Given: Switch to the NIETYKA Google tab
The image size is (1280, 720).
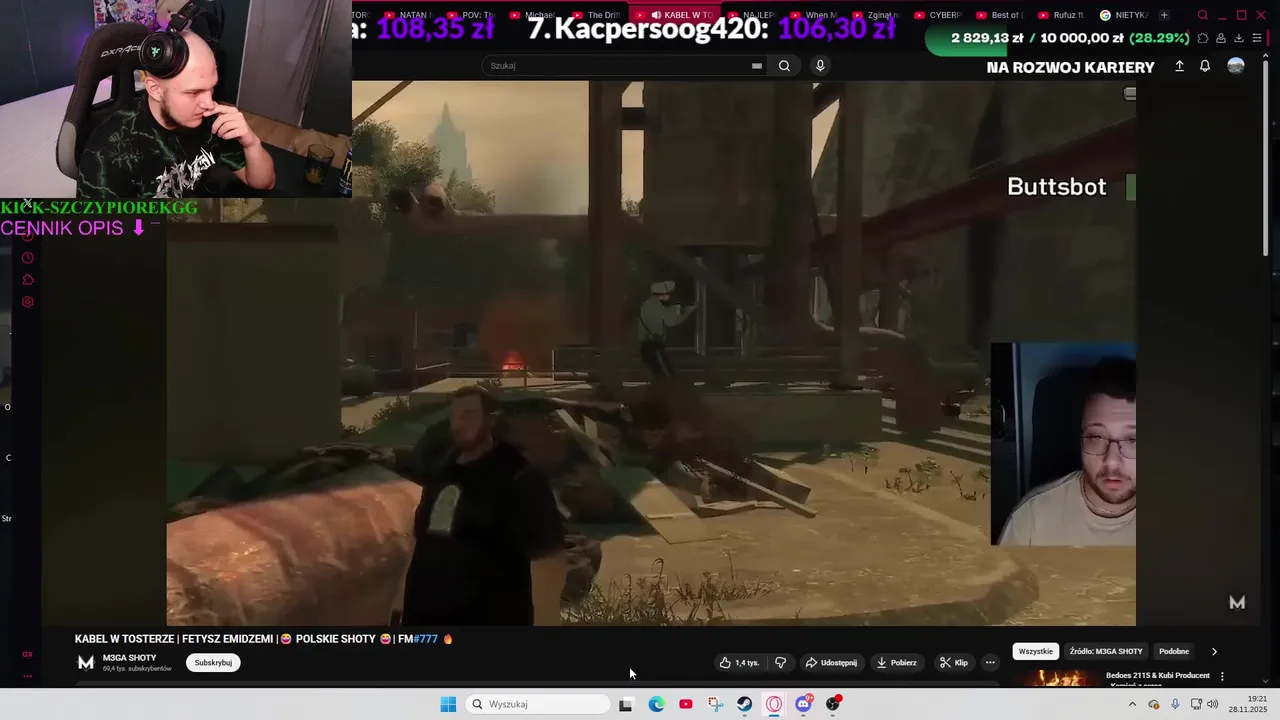Looking at the screenshot, I should point(1124,15).
